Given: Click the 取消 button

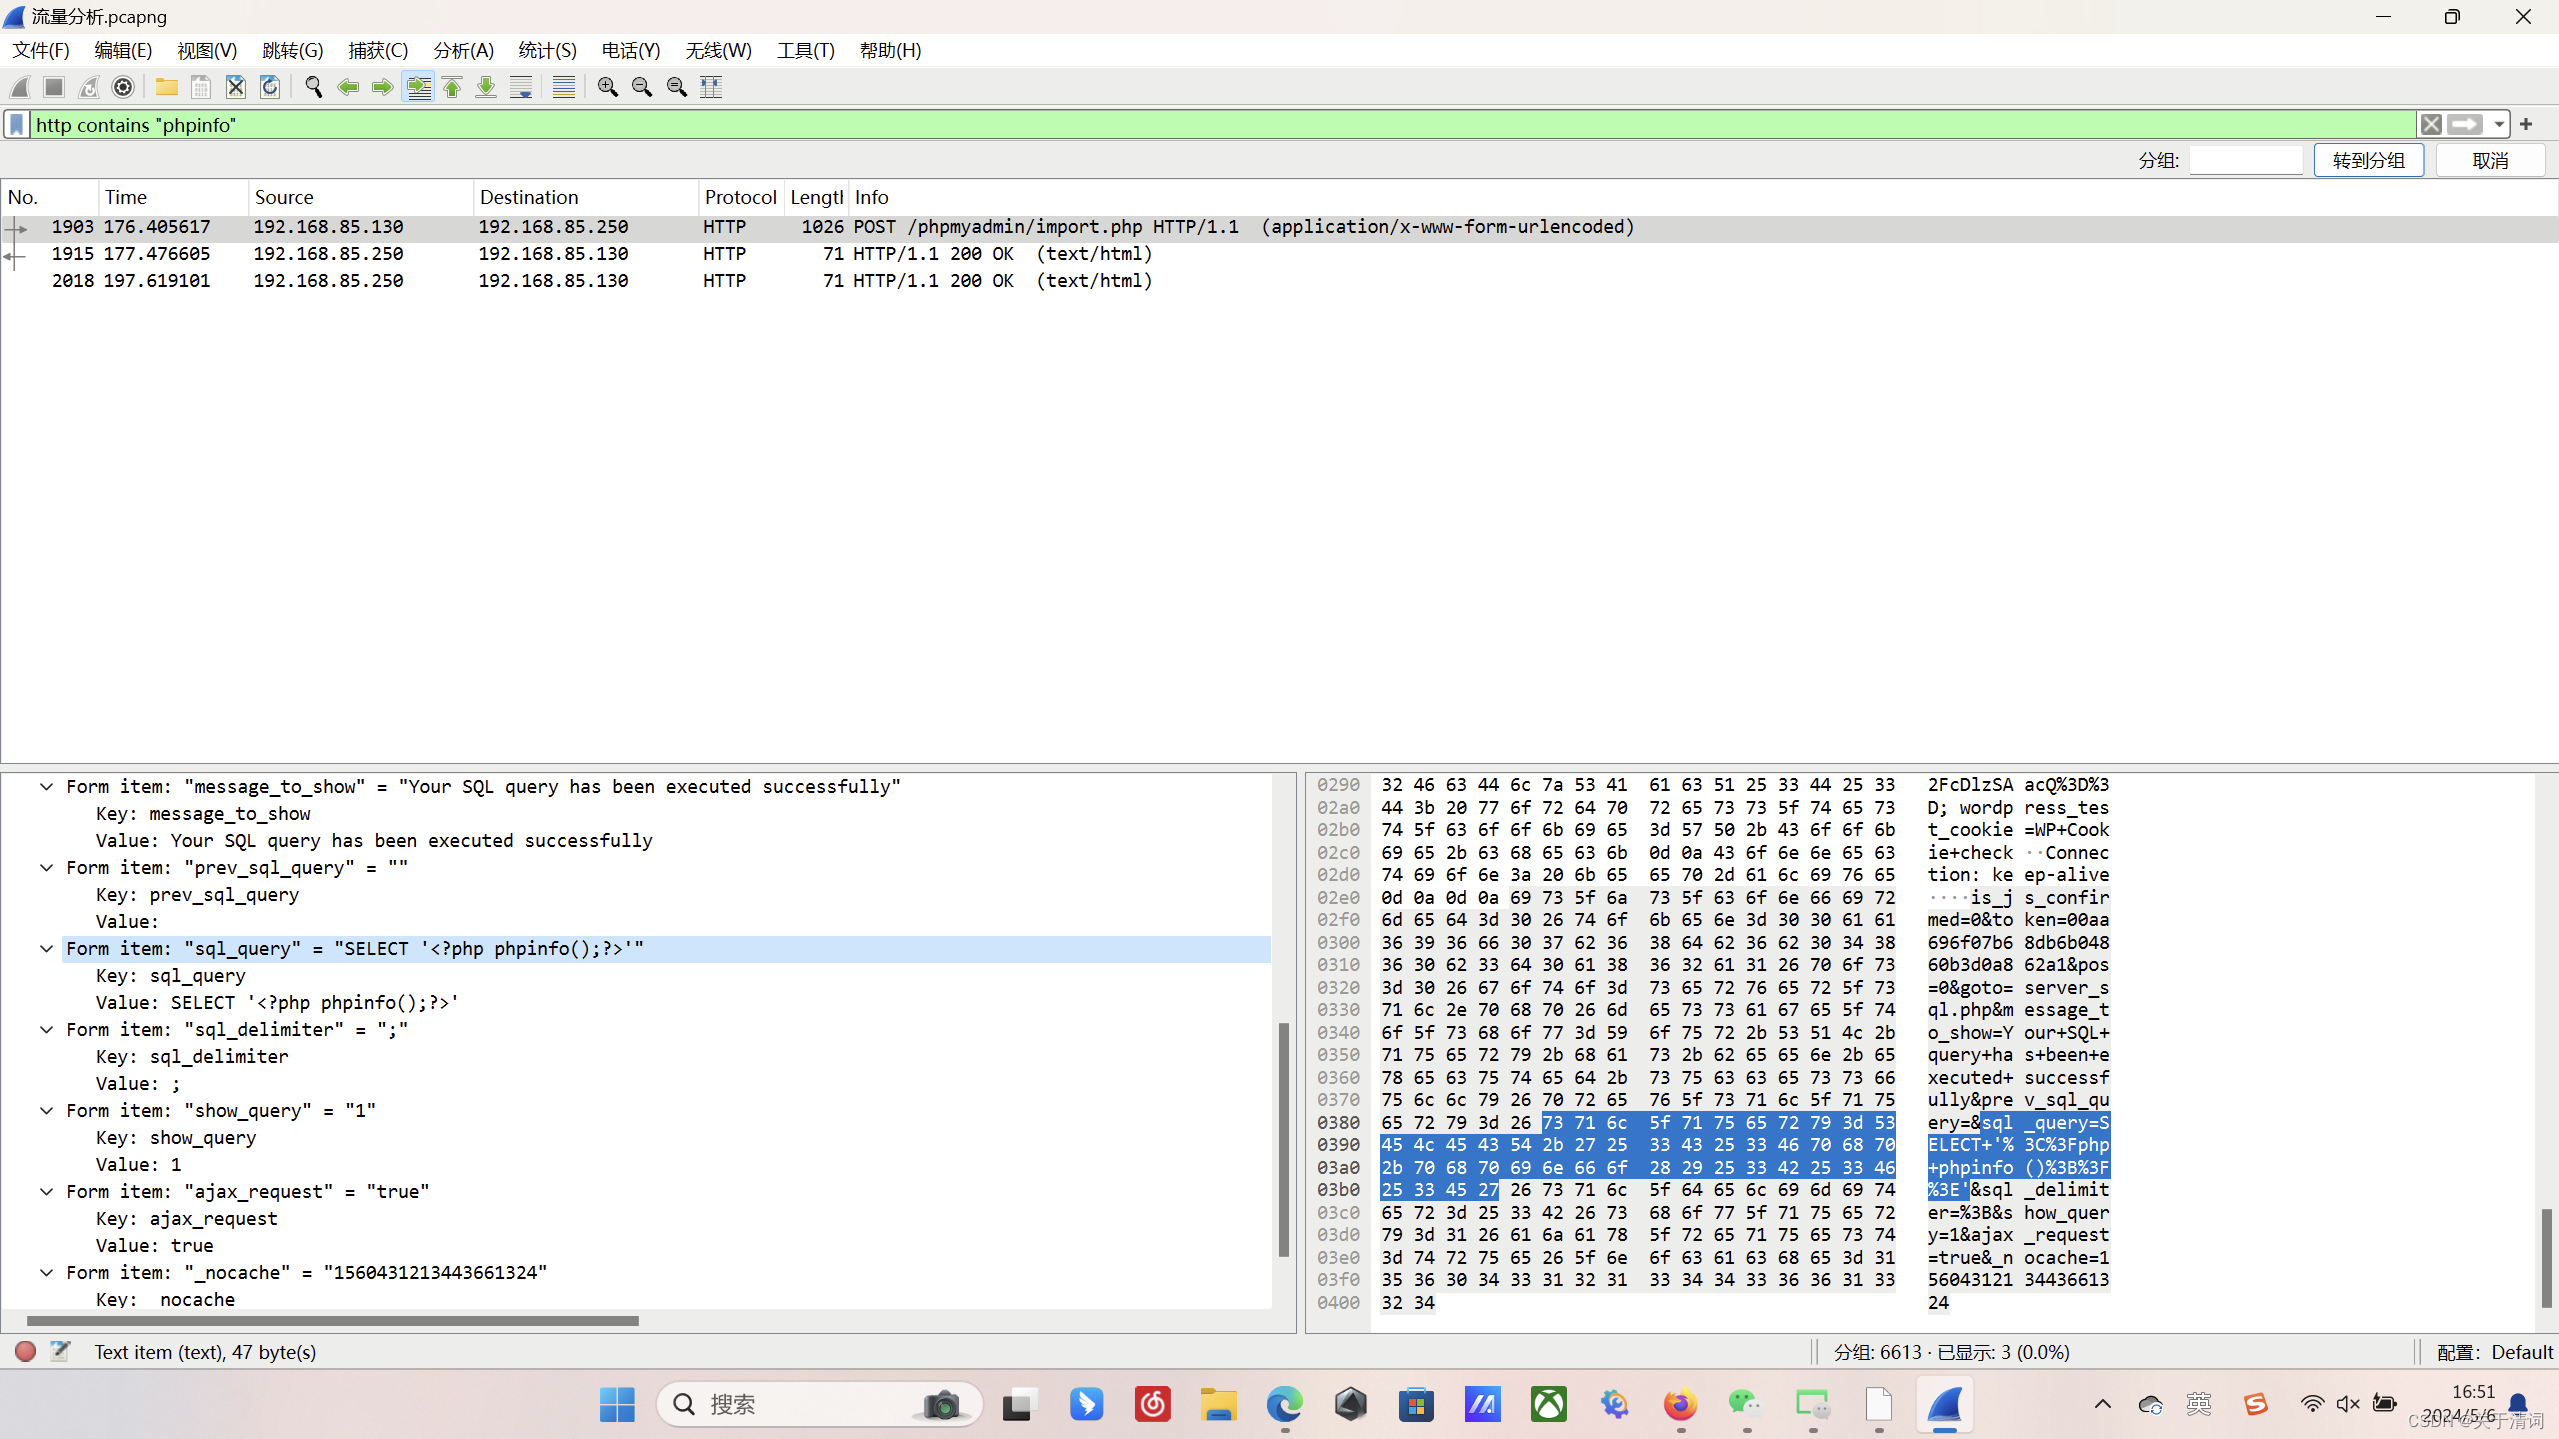Looking at the screenshot, I should tap(2490, 160).
